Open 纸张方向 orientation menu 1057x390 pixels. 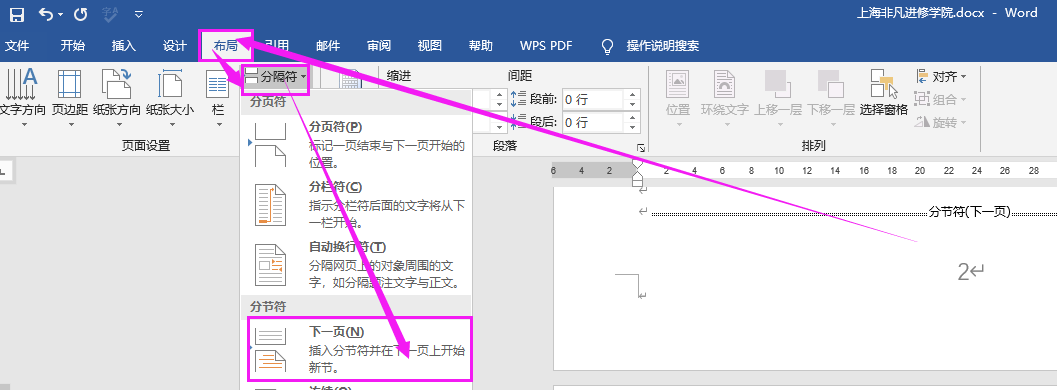117,98
